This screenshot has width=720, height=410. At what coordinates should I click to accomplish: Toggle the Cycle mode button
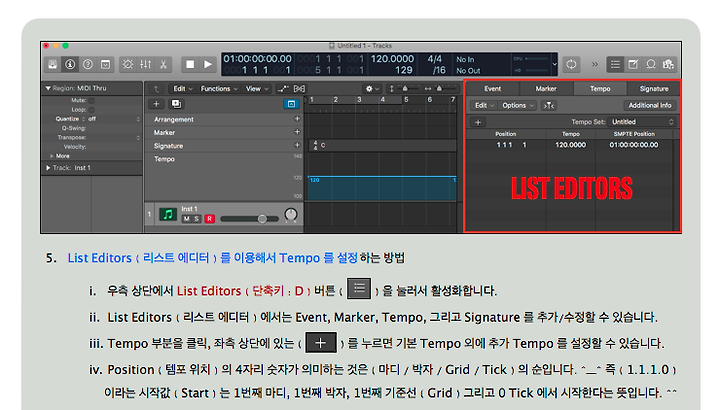(571, 64)
